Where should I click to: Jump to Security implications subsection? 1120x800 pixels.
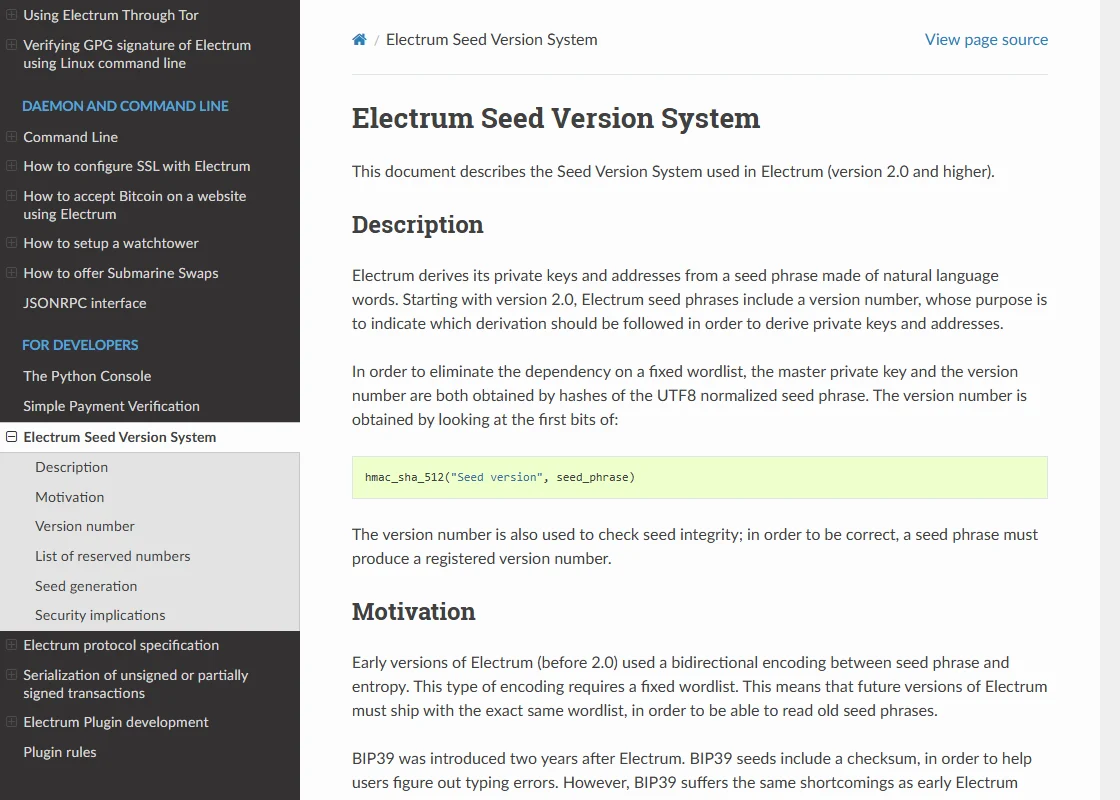[100, 615]
